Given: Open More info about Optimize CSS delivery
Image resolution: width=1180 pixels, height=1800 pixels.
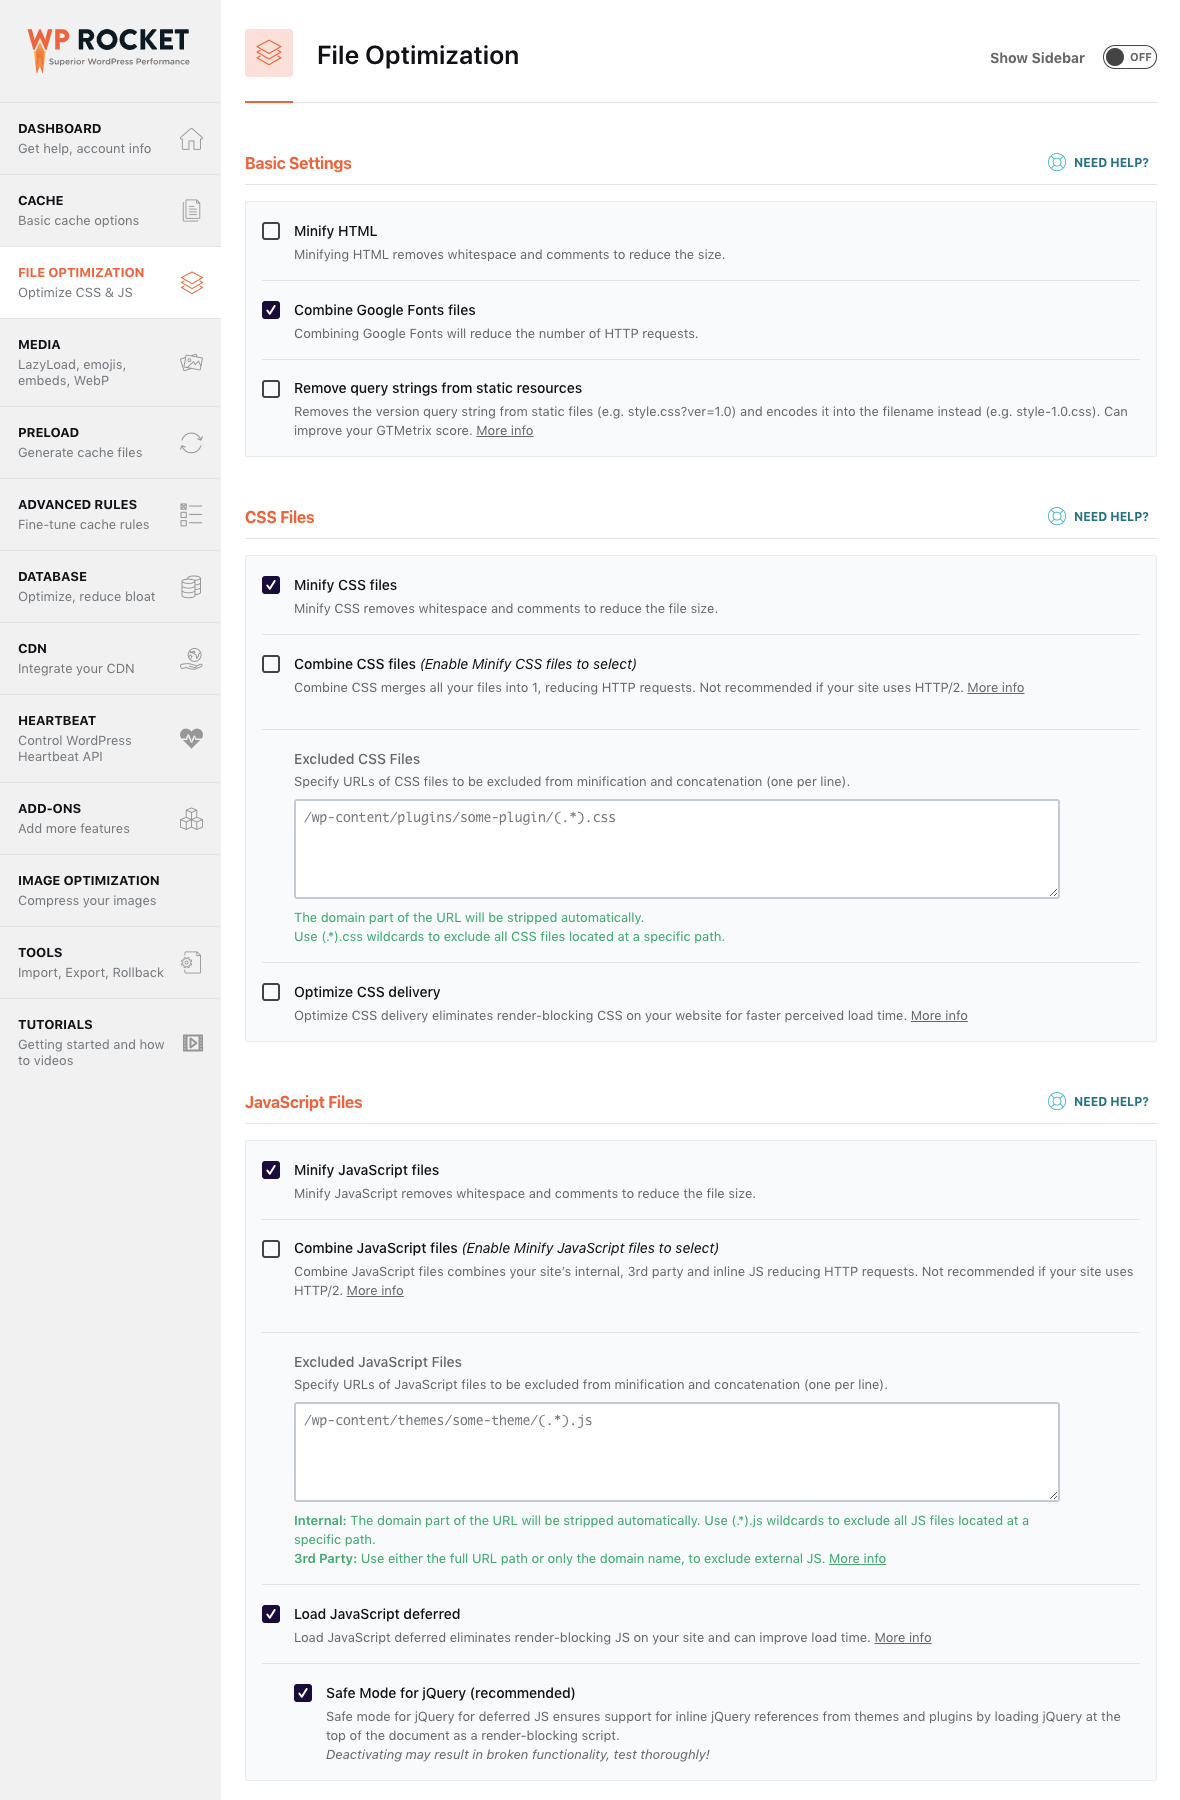Looking at the screenshot, I should [938, 1015].
